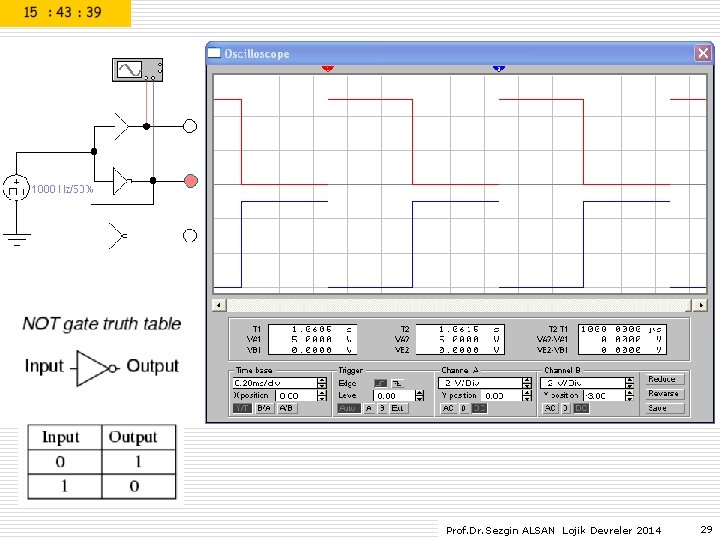Set trigger source to Ext
Viewport: 720px width, 540px height.
point(398,408)
